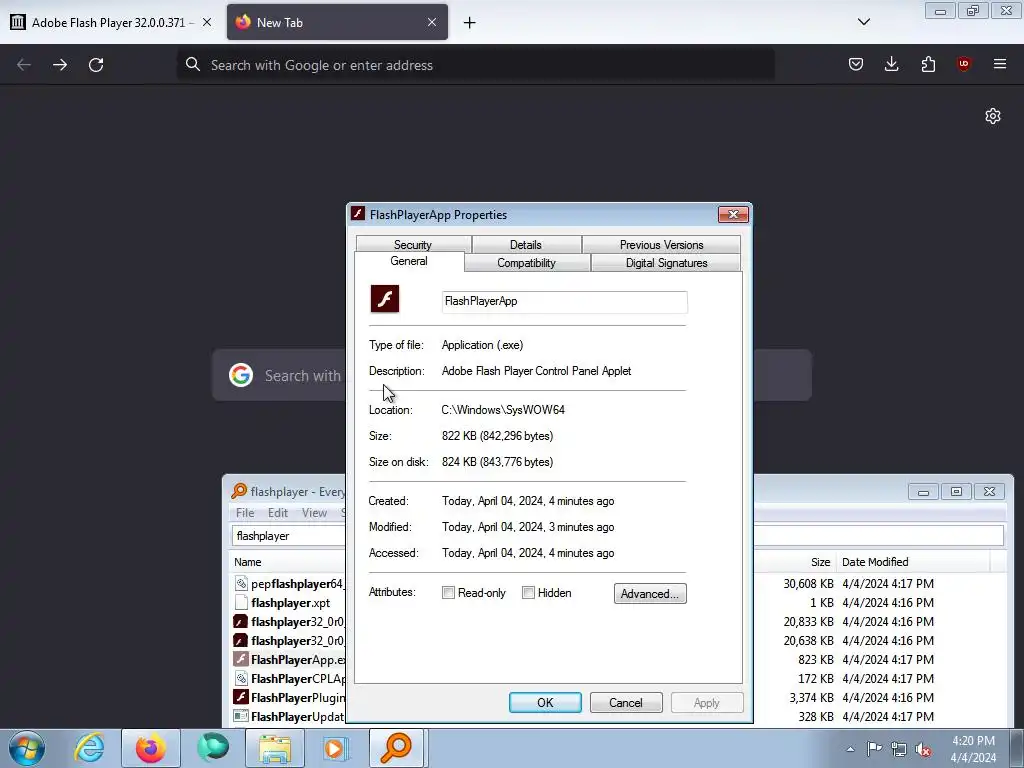Click the uBlock Origin toolbar icon
Screen dimensions: 1024x768
coord(963,64)
